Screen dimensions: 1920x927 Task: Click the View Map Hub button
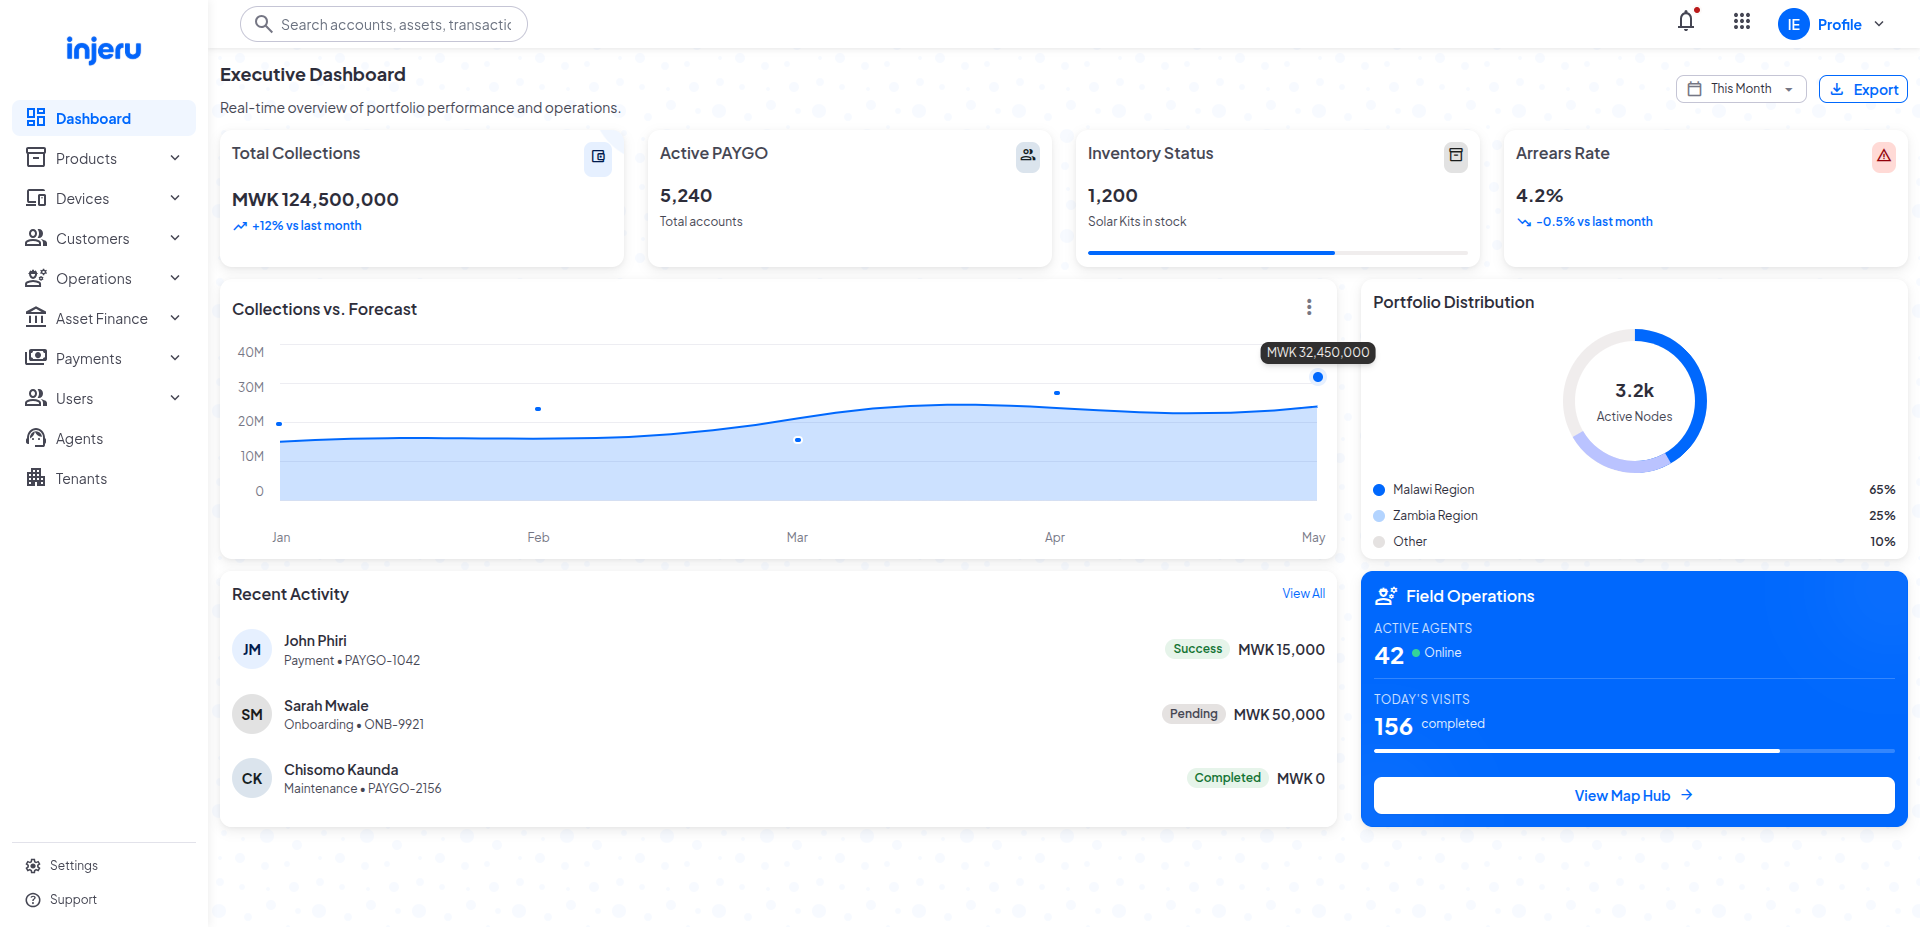(x=1634, y=796)
